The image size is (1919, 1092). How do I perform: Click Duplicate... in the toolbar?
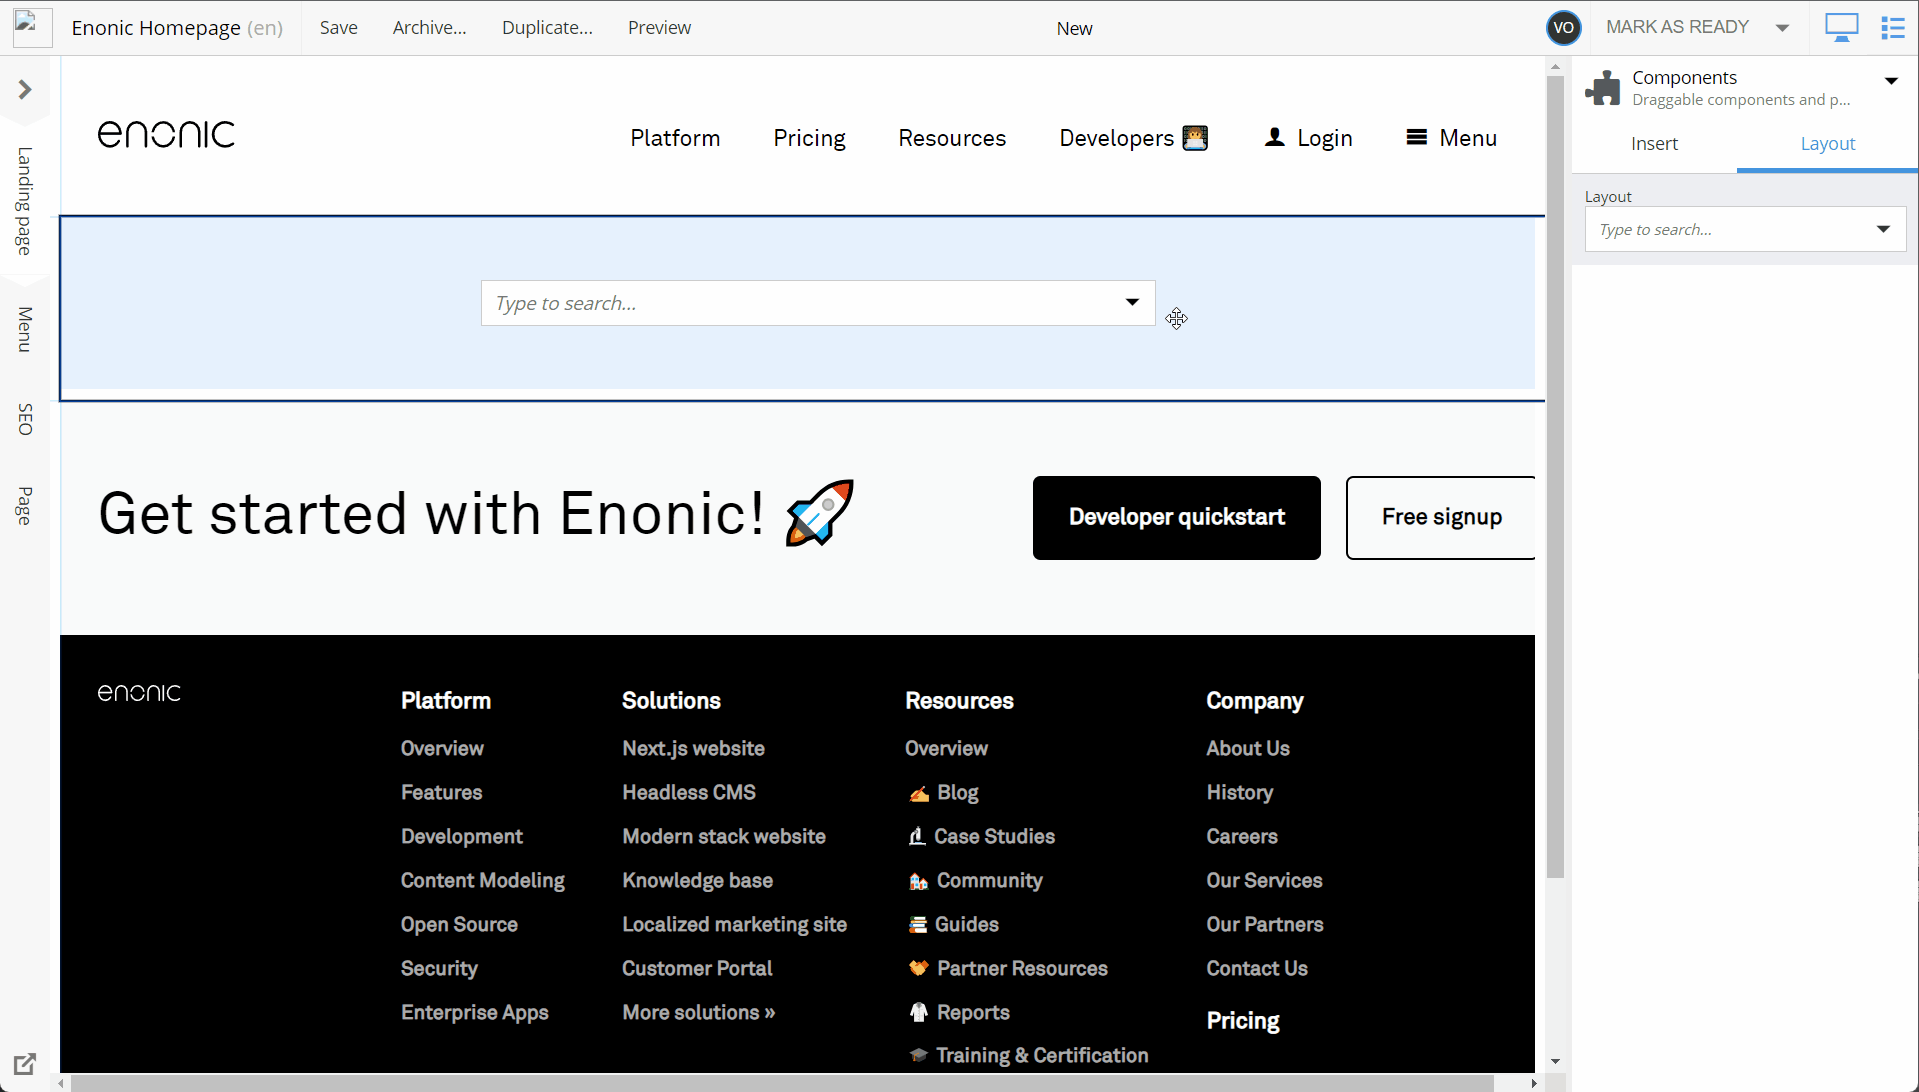(547, 28)
